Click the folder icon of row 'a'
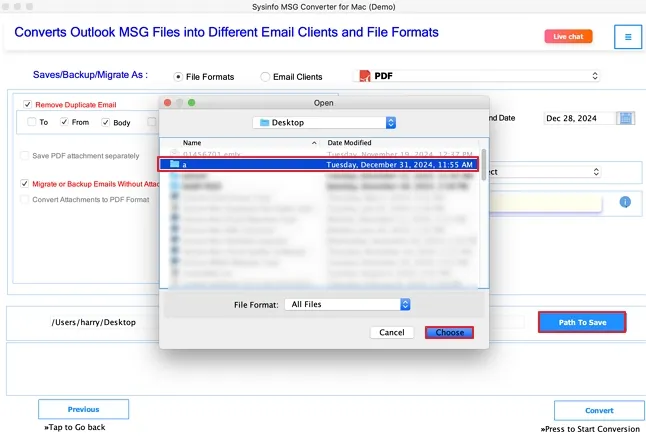The image size is (646, 442). click(175, 164)
